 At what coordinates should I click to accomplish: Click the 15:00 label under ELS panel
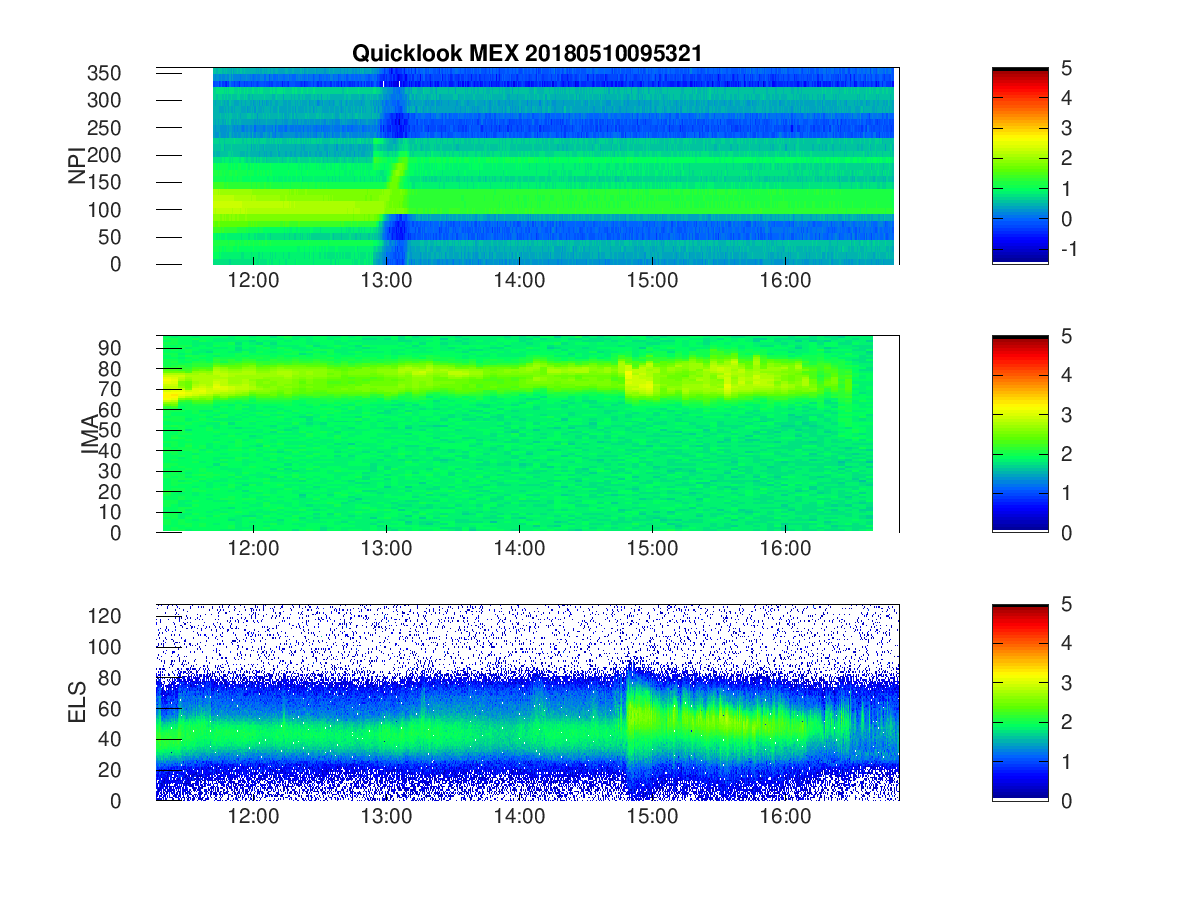[652, 819]
